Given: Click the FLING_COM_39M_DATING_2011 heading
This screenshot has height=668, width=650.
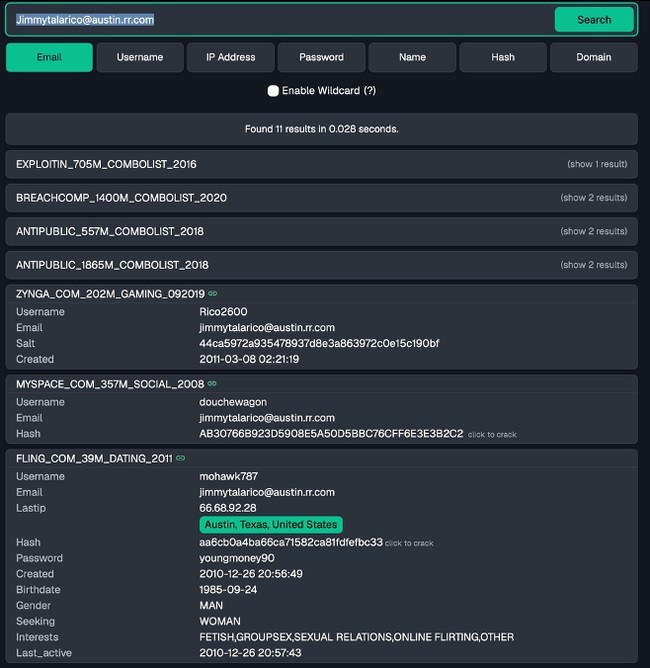Looking at the screenshot, I should tap(94, 458).
